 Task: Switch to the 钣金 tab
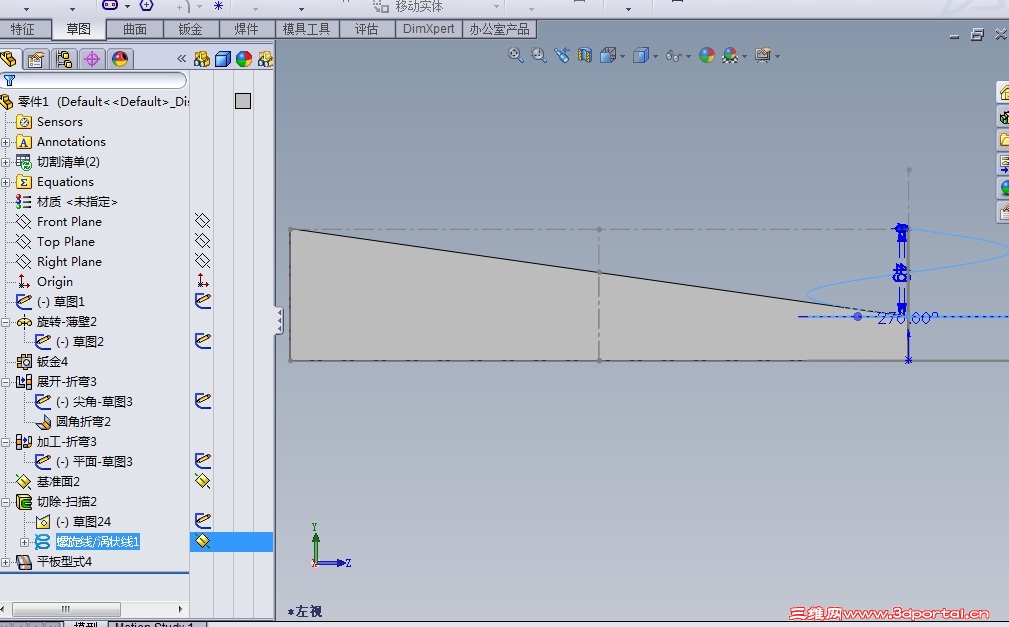[190, 30]
